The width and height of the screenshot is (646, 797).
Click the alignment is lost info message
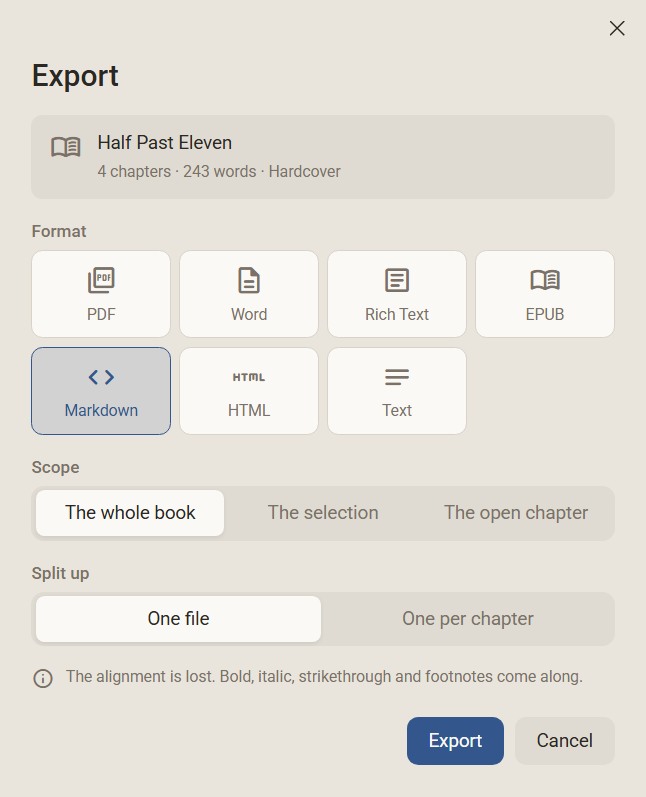pyautogui.click(x=324, y=677)
